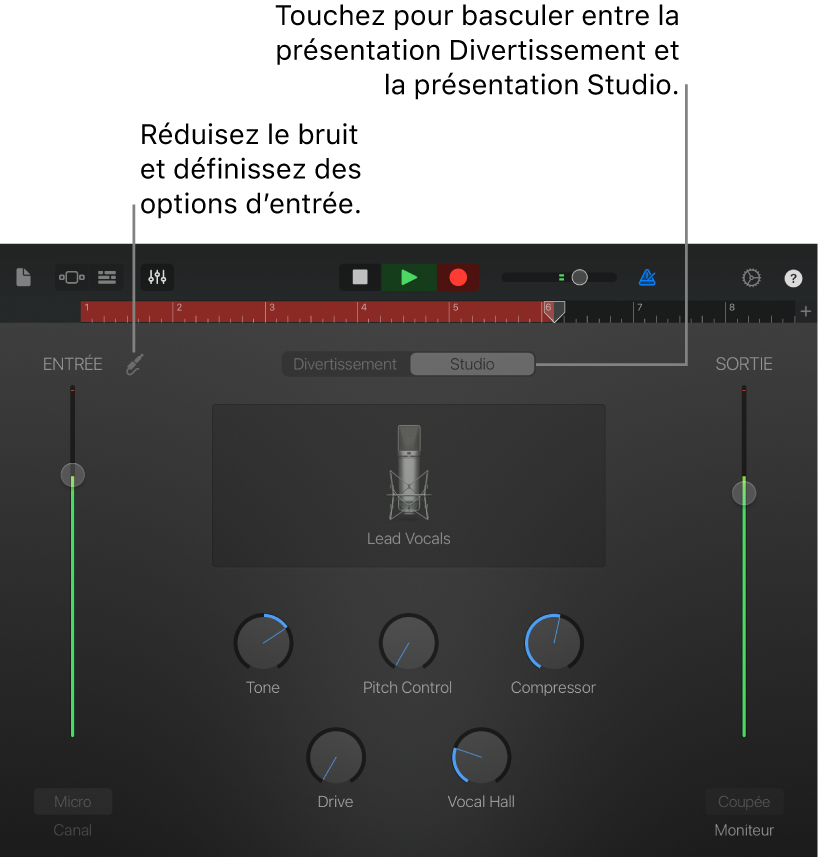
Task: Adjust the ENTRÉE input level fader
Action: 72,475
